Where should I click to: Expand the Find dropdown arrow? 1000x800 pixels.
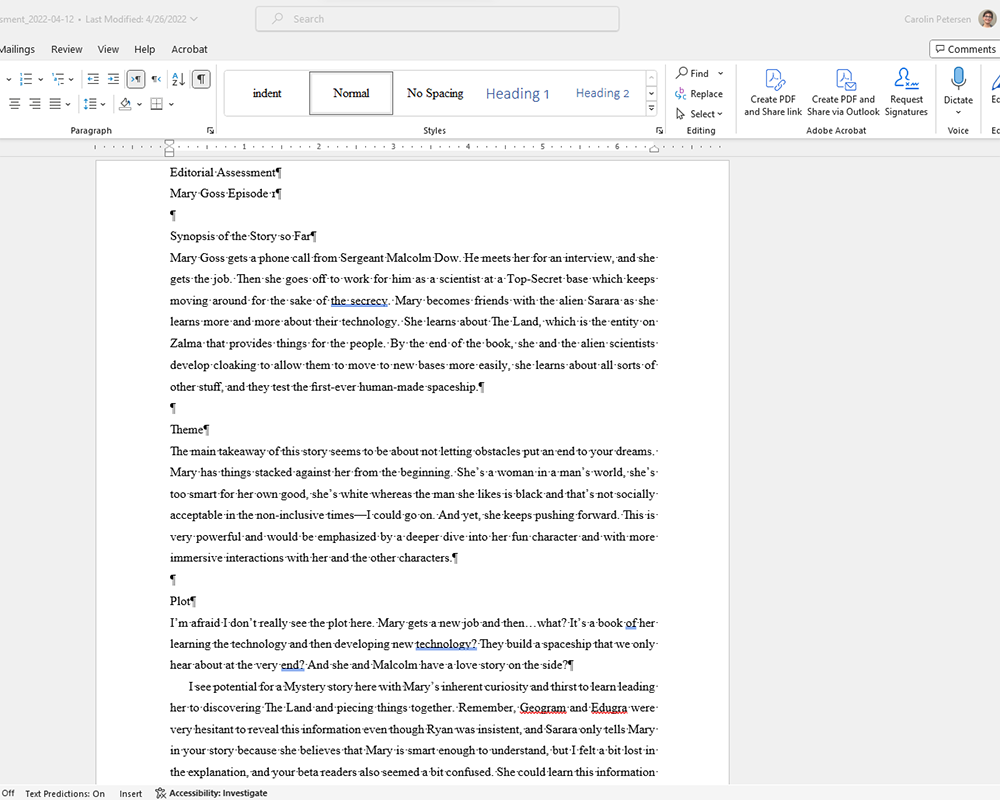721,73
